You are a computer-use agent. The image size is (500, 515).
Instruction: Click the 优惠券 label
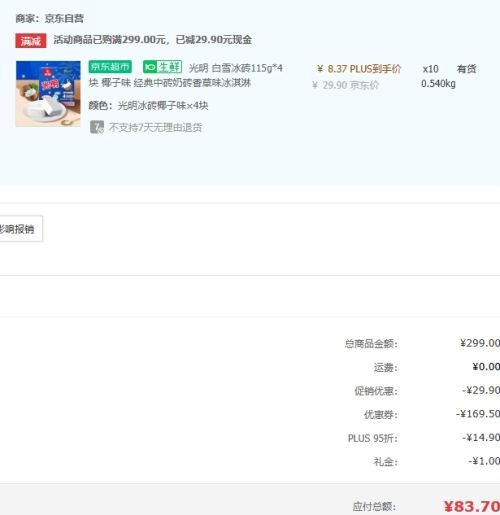point(381,414)
